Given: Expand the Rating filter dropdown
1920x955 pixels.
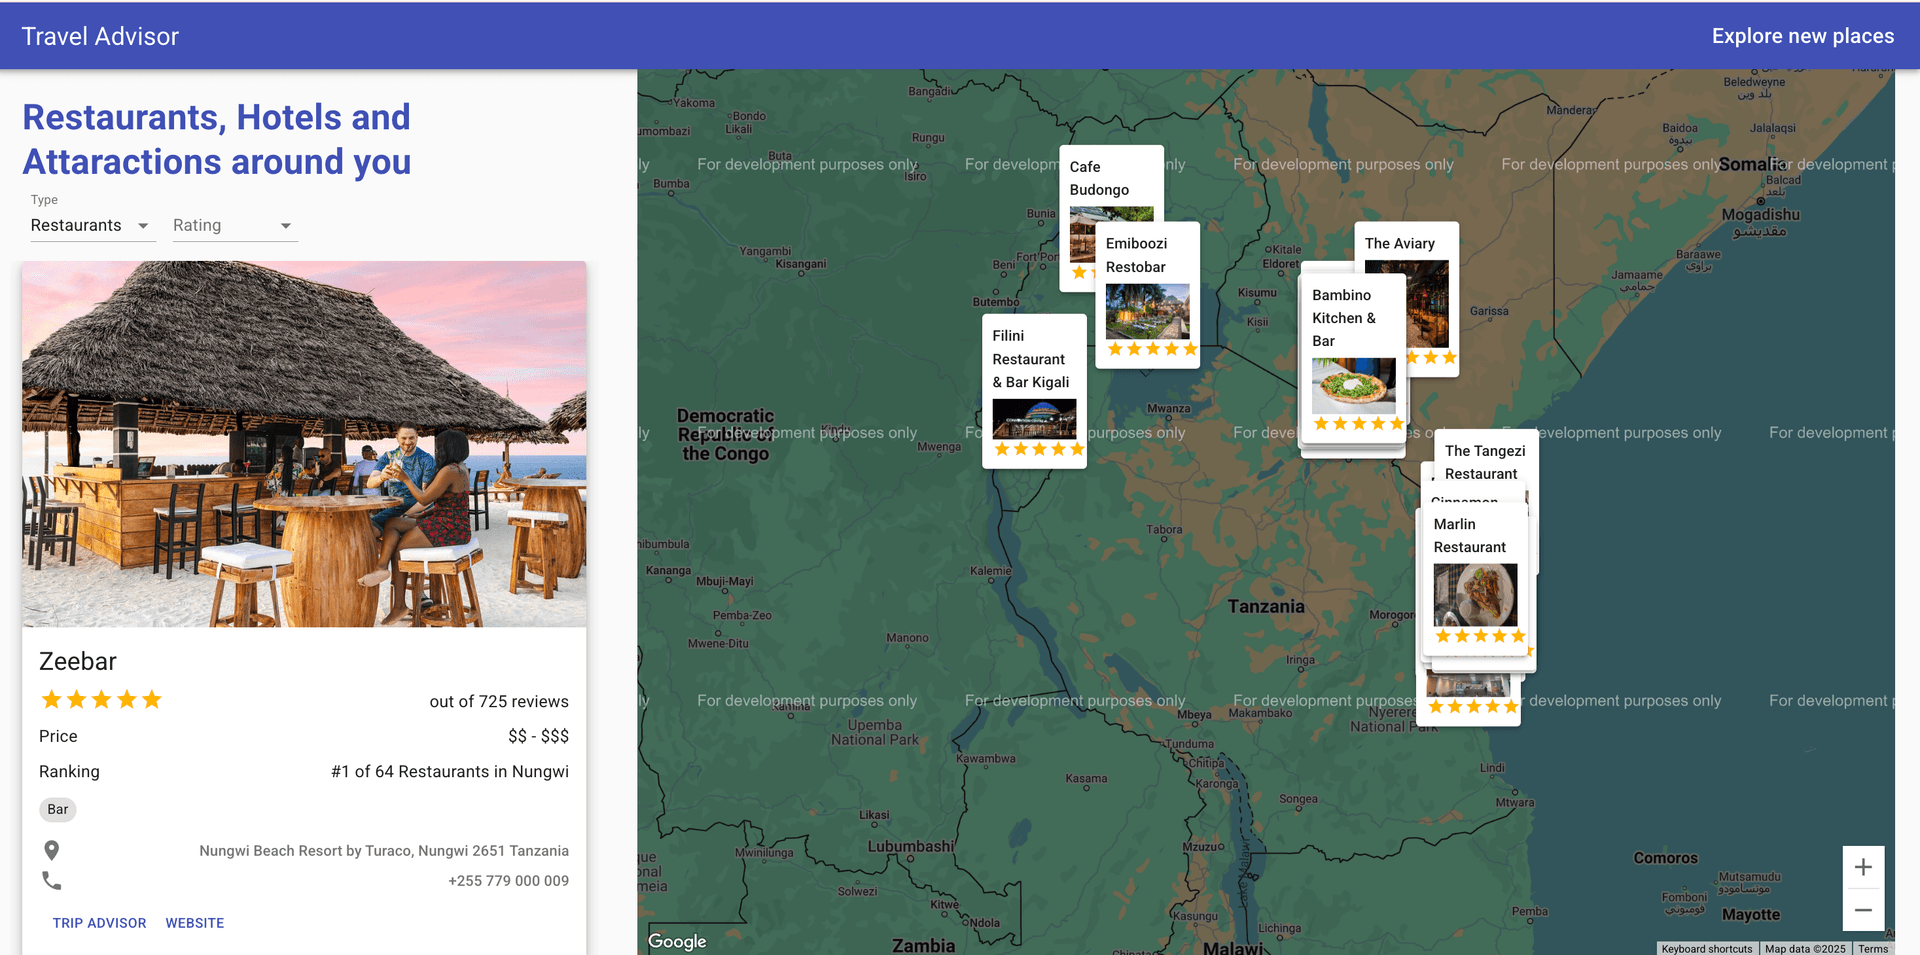Looking at the screenshot, I should pos(234,226).
